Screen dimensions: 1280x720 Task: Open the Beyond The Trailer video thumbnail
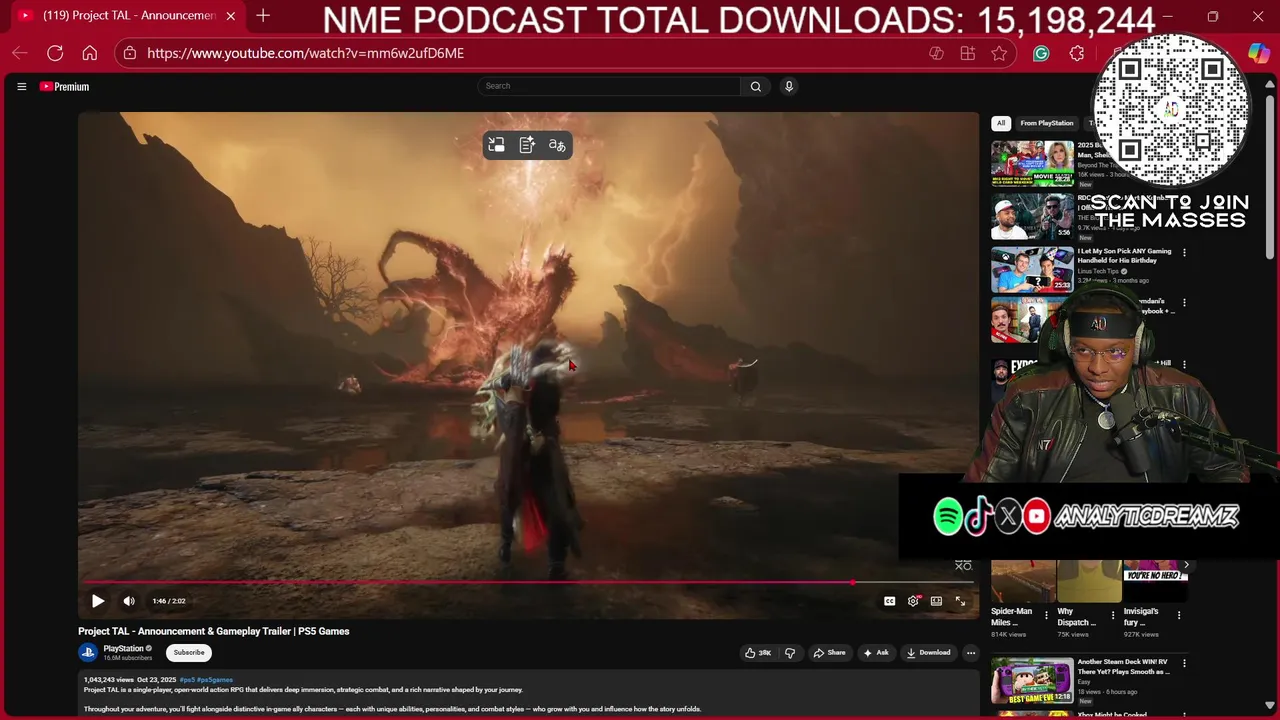coord(1032,164)
